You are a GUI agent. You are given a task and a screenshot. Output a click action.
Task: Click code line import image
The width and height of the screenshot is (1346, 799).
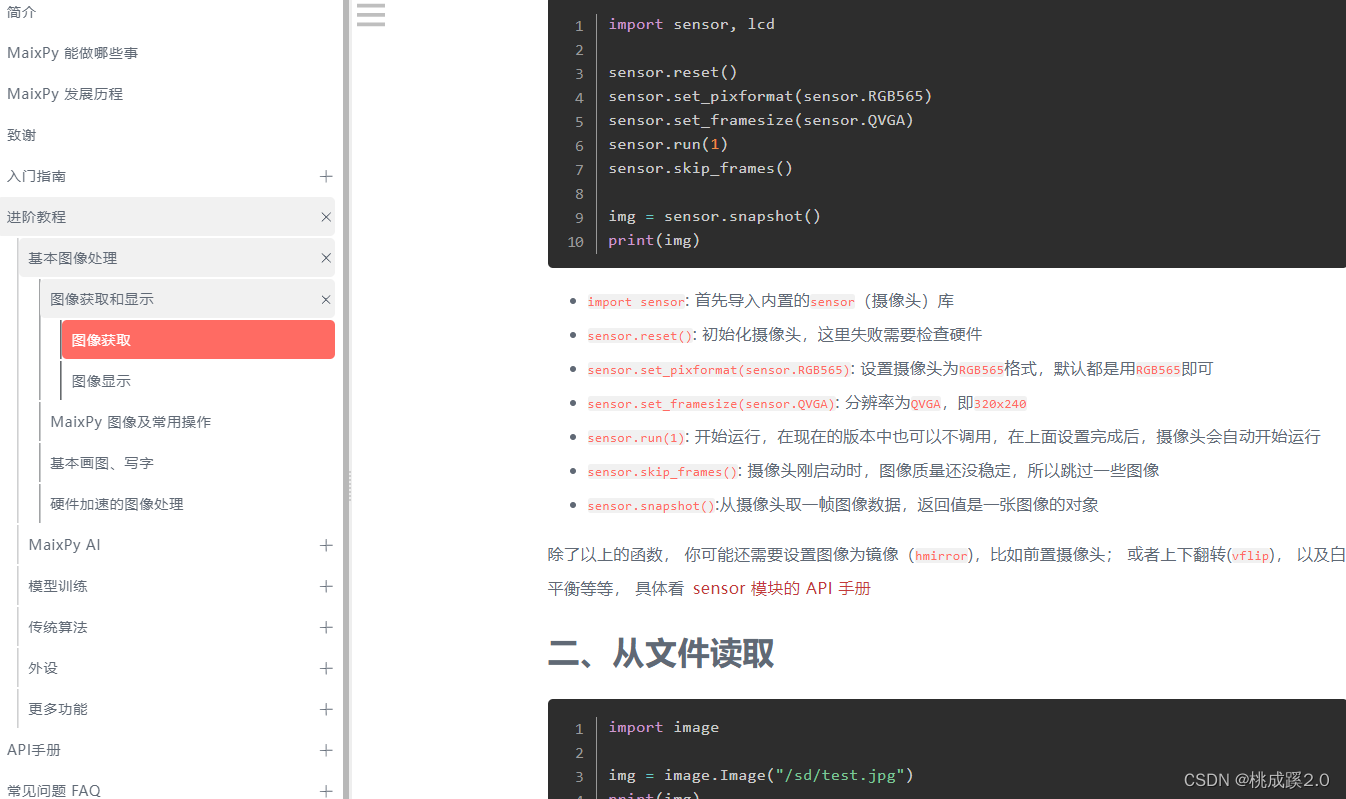(x=663, y=727)
